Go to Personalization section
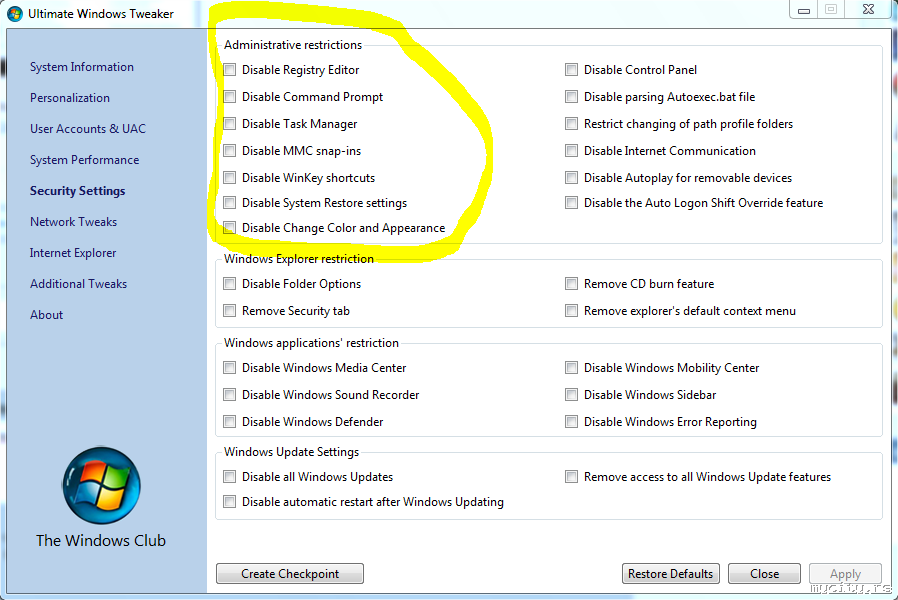The height and width of the screenshot is (600, 898). pyautogui.click(x=70, y=98)
